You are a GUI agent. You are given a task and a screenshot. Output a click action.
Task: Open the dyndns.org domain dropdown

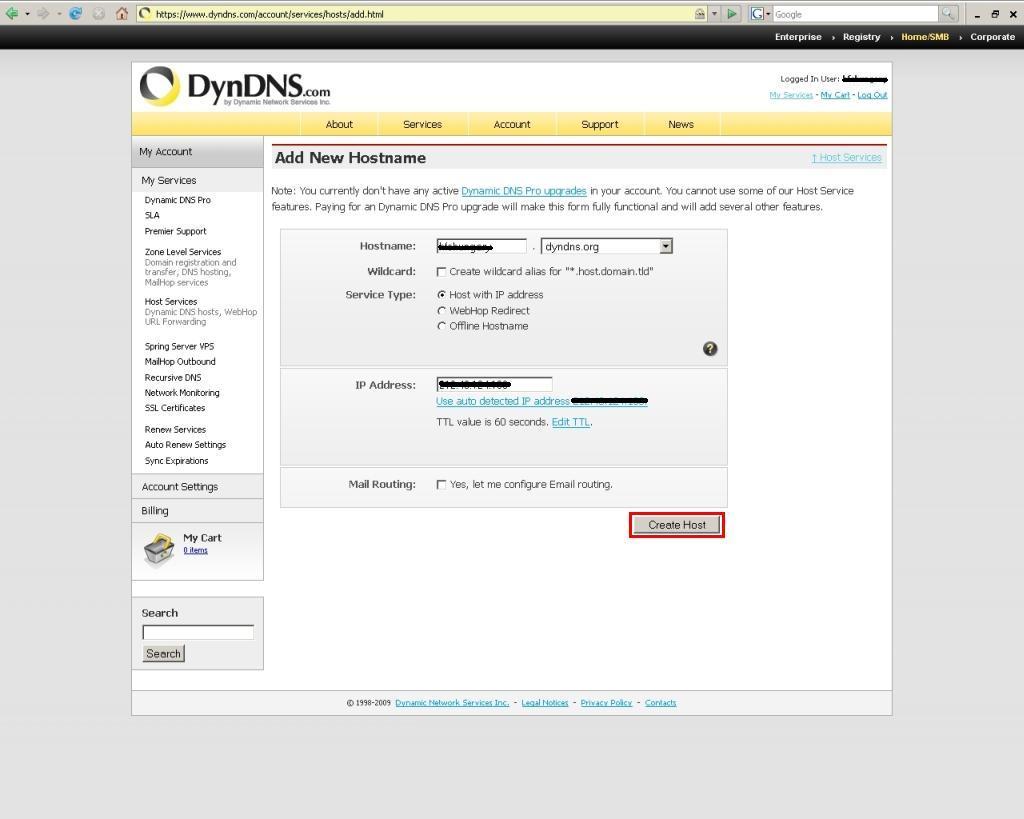tap(665, 246)
